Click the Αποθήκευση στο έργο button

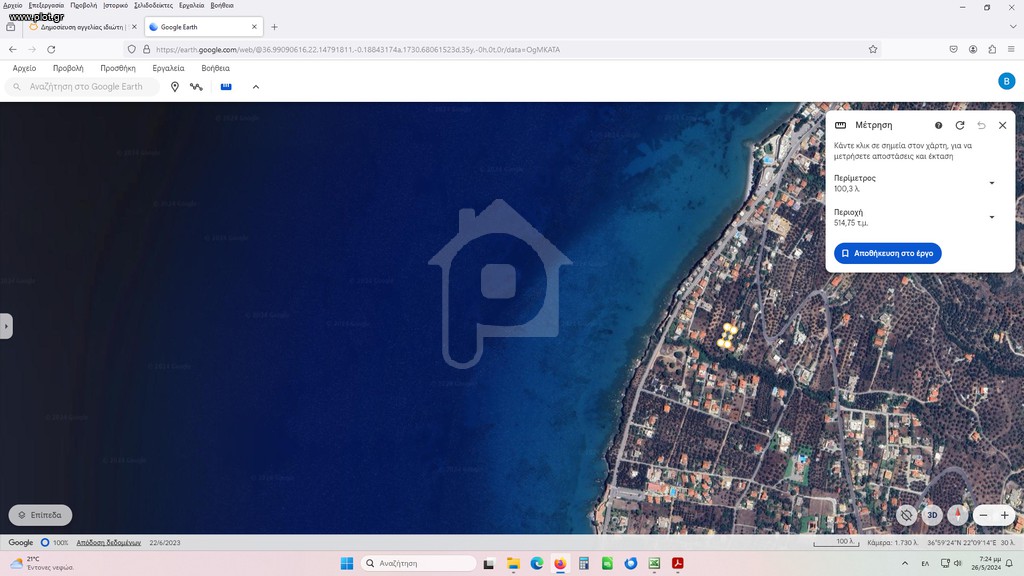888,253
